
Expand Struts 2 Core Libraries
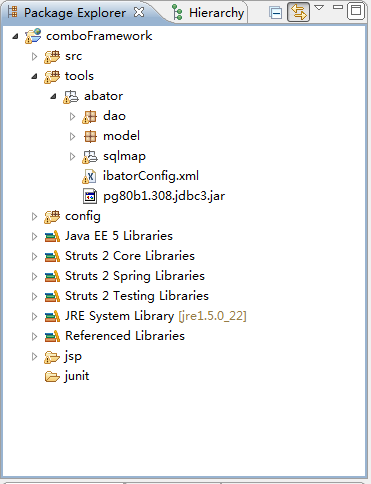click(x=34, y=256)
